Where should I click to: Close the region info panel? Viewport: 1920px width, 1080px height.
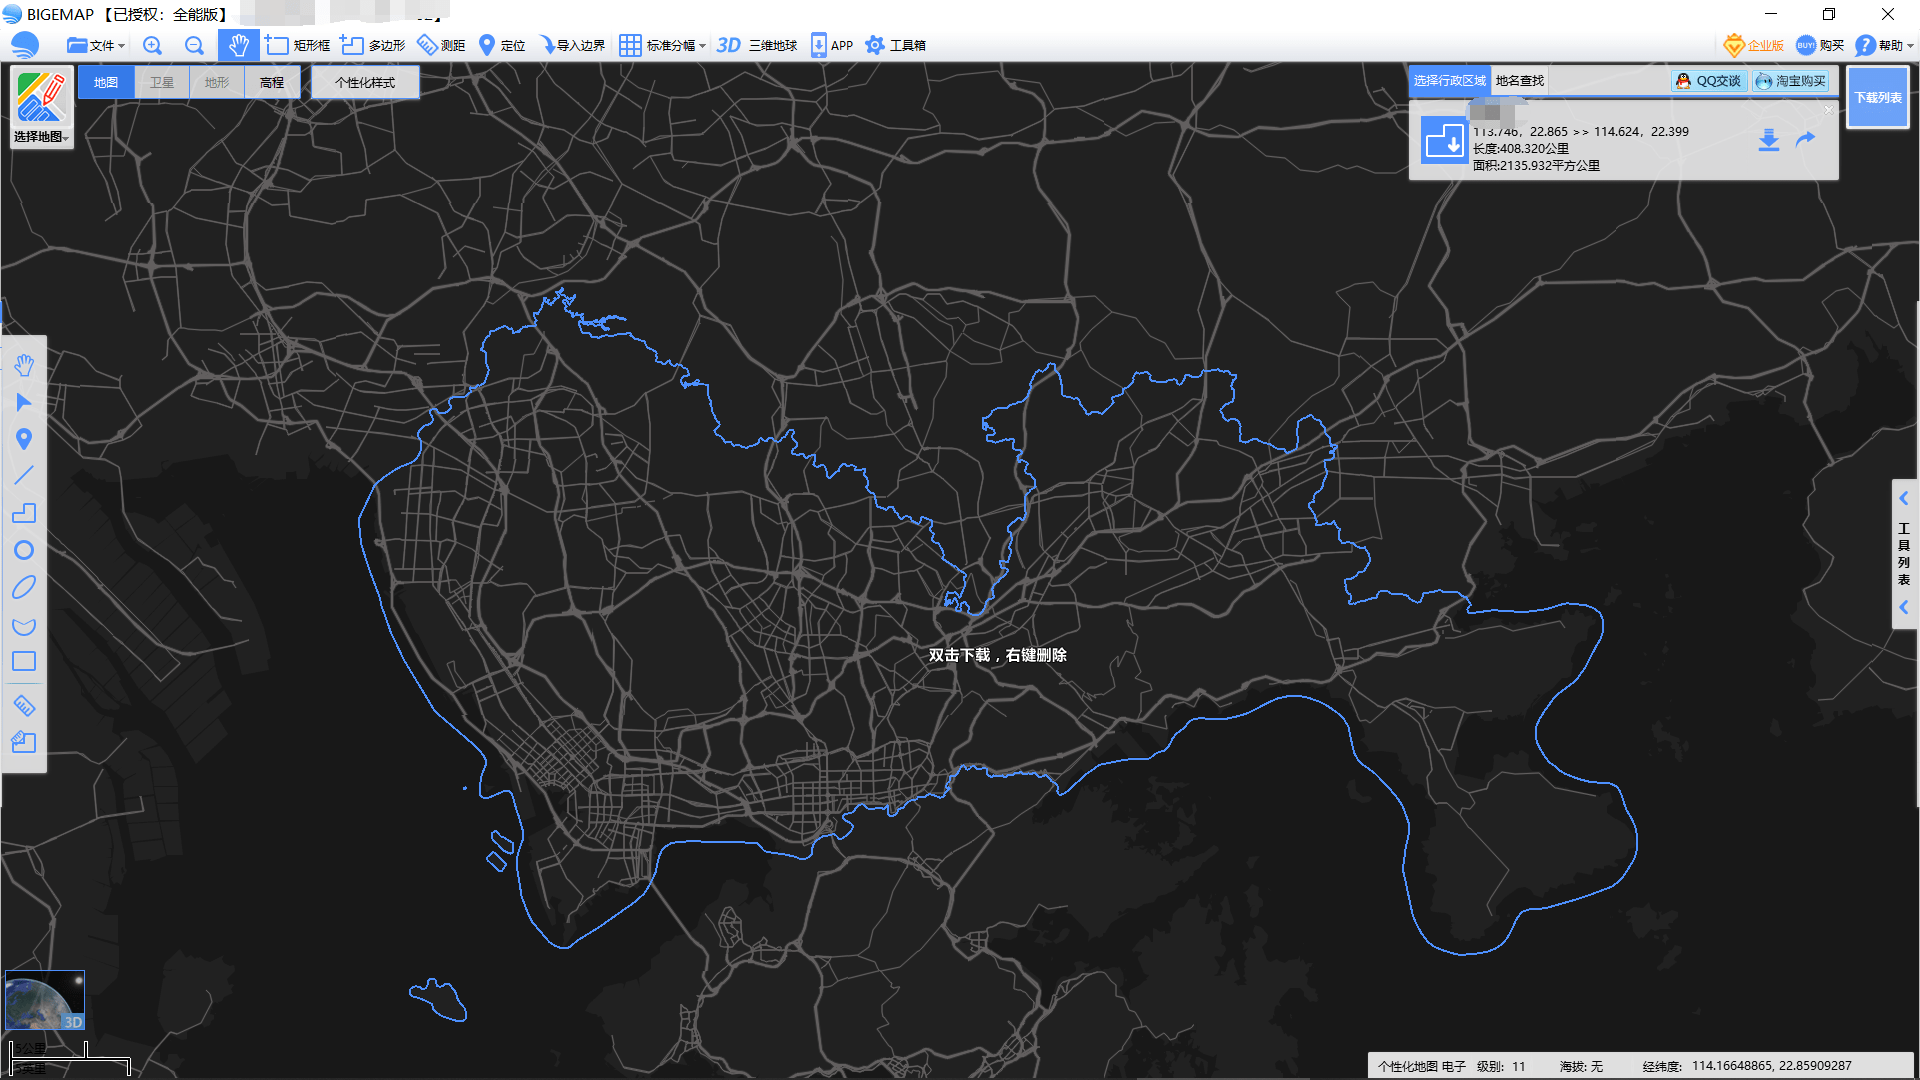click(1829, 110)
